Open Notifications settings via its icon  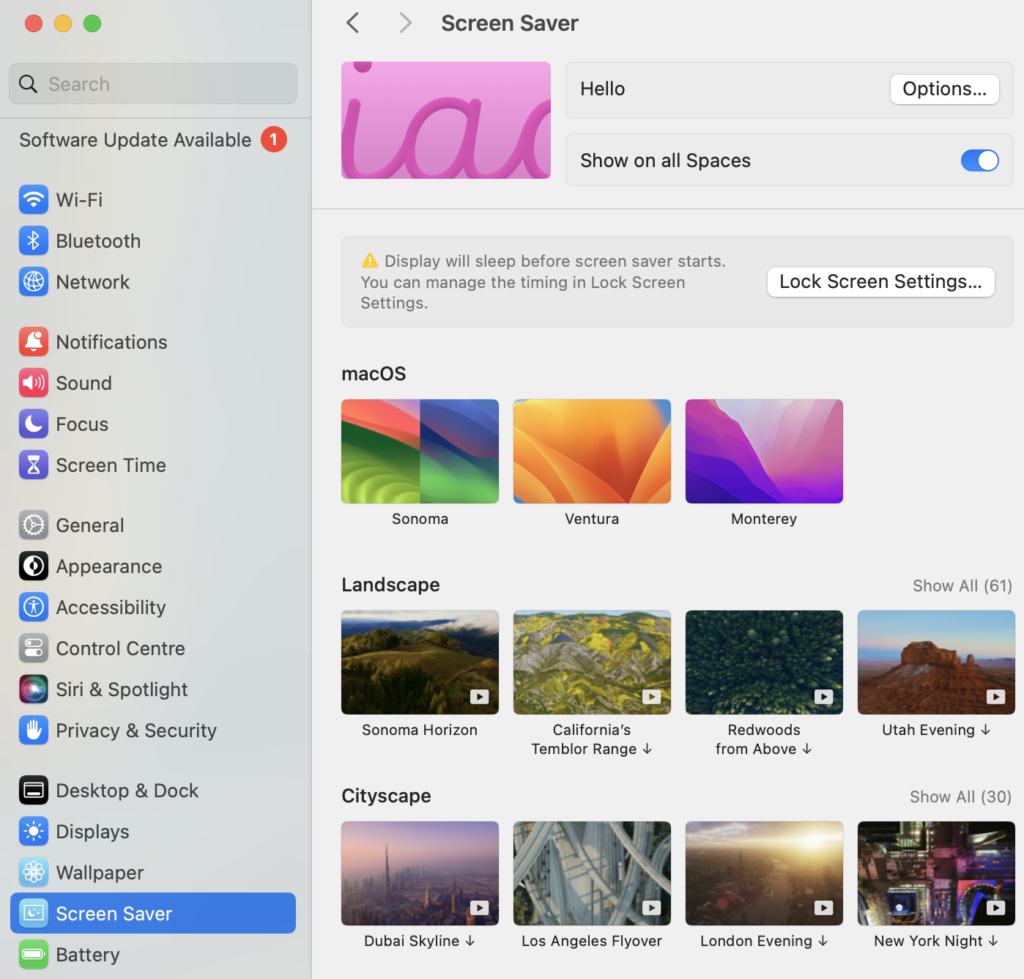tap(32, 342)
